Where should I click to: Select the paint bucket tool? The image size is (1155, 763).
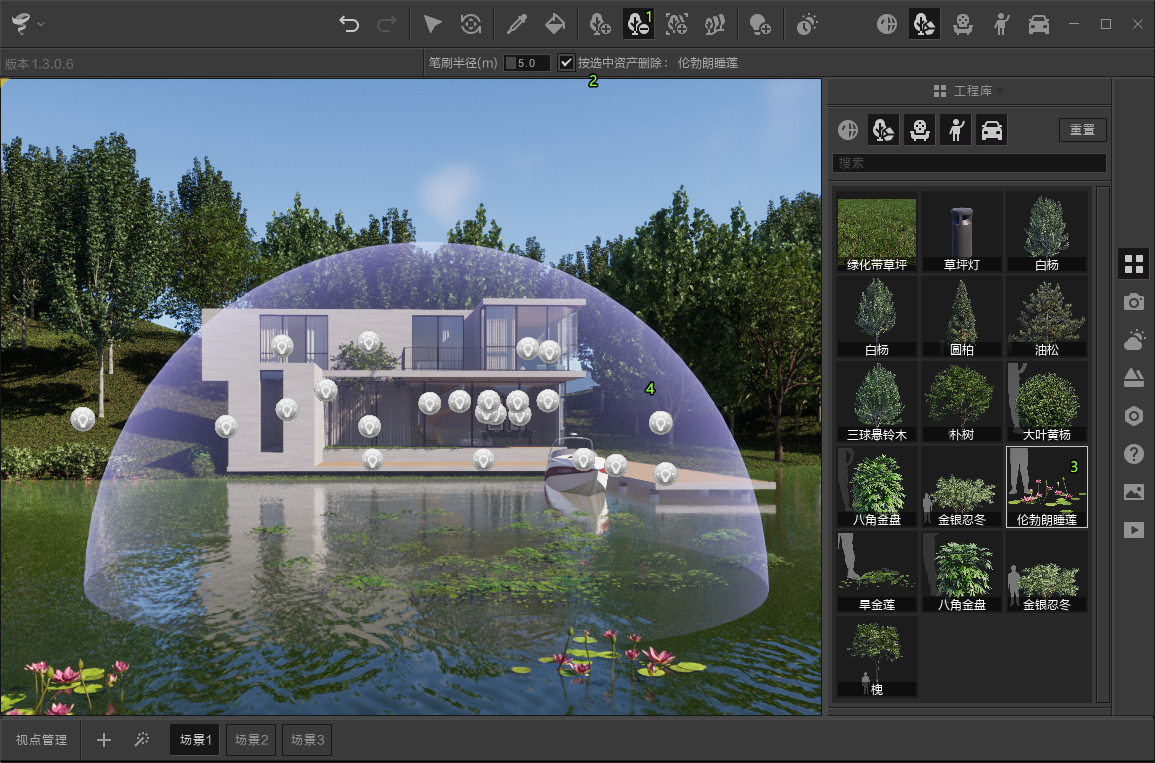coord(554,24)
